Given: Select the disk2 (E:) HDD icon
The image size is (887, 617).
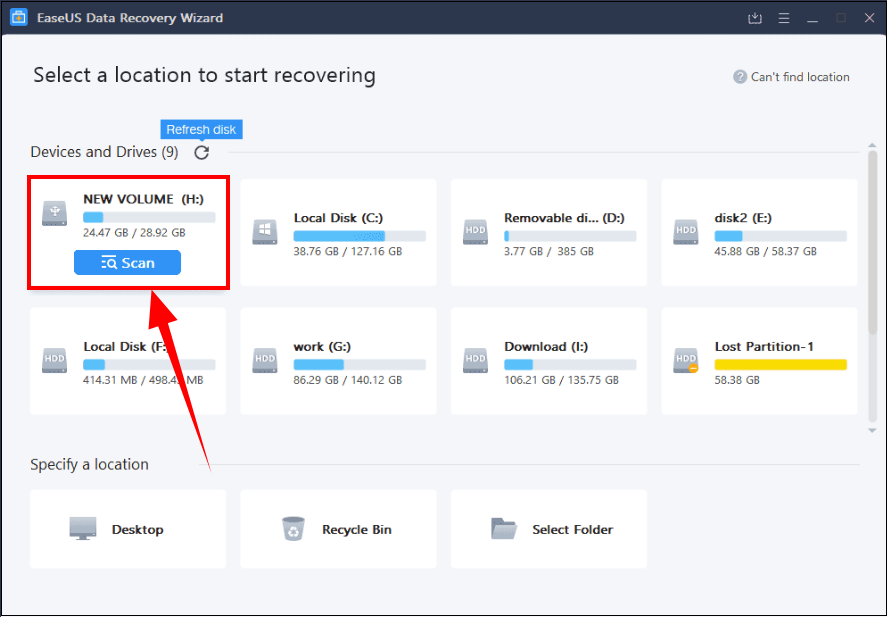Looking at the screenshot, I should point(686,232).
